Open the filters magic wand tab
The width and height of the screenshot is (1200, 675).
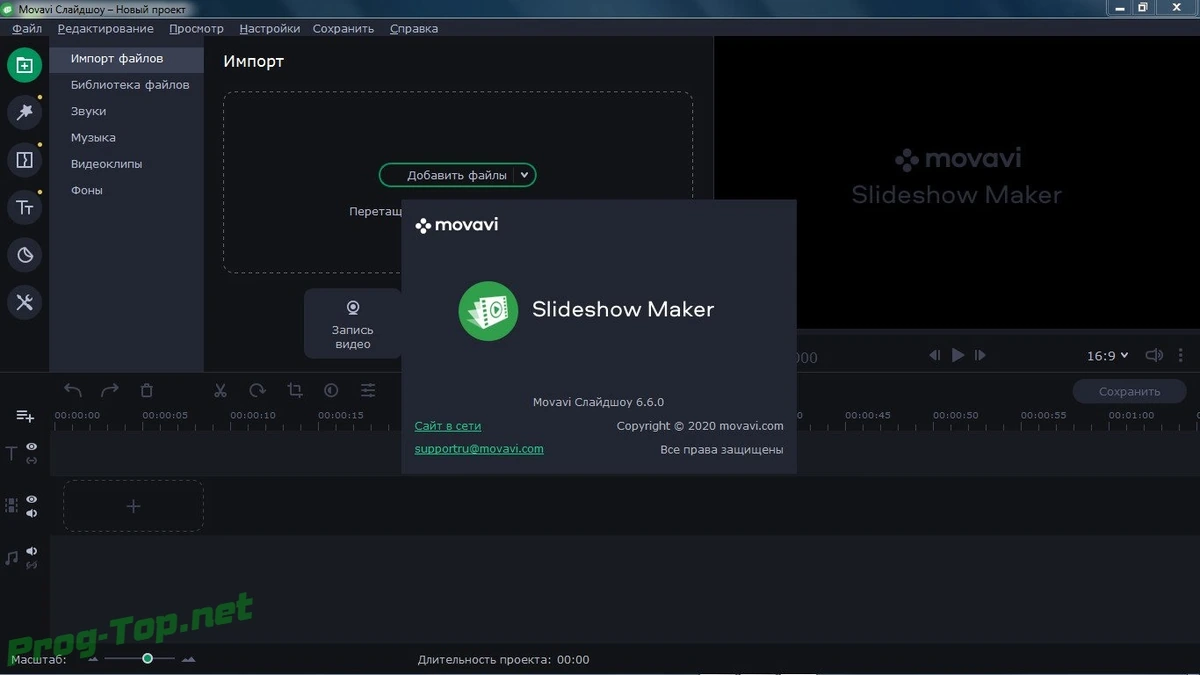(x=25, y=112)
